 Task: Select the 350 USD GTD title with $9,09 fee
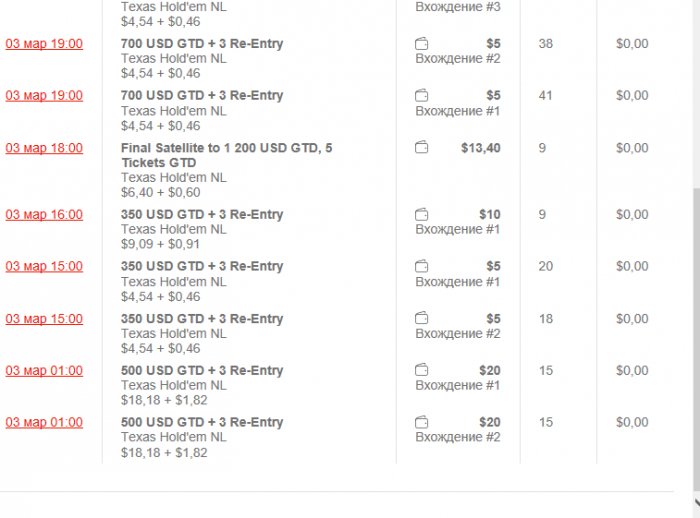(x=202, y=214)
